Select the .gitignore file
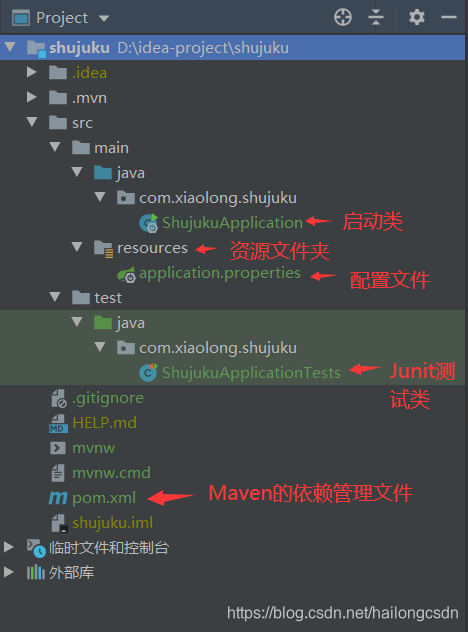The image size is (468, 632). pyautogui.click(x=108, y=398)
